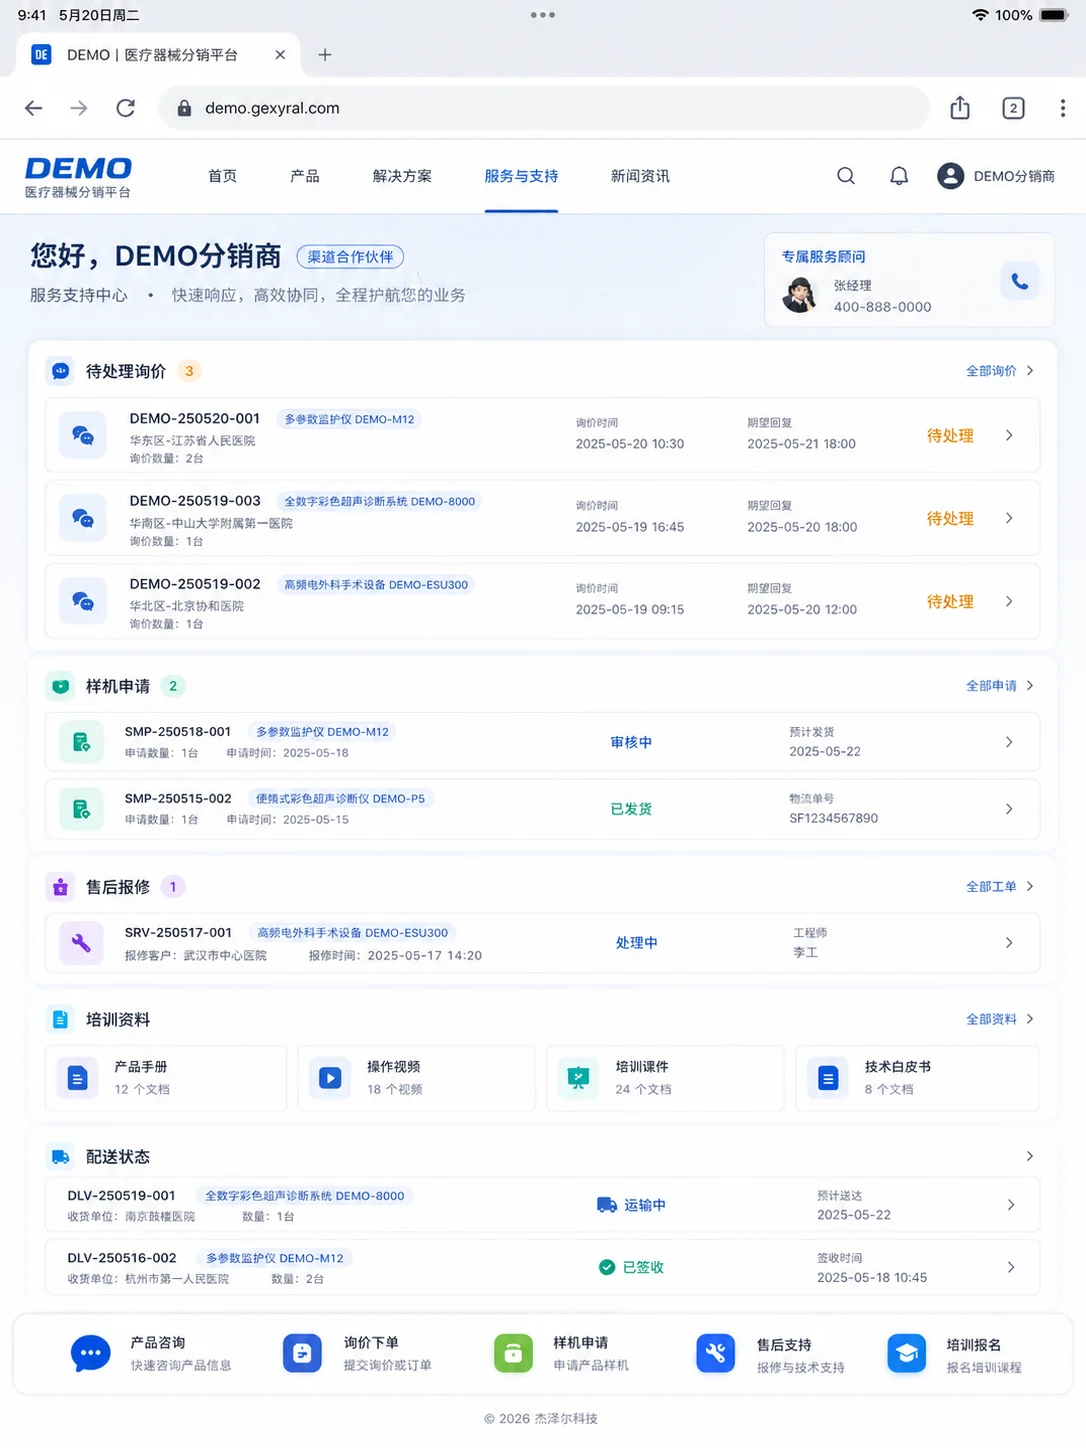Open the 产品 nav item

[x=305, y=176]
